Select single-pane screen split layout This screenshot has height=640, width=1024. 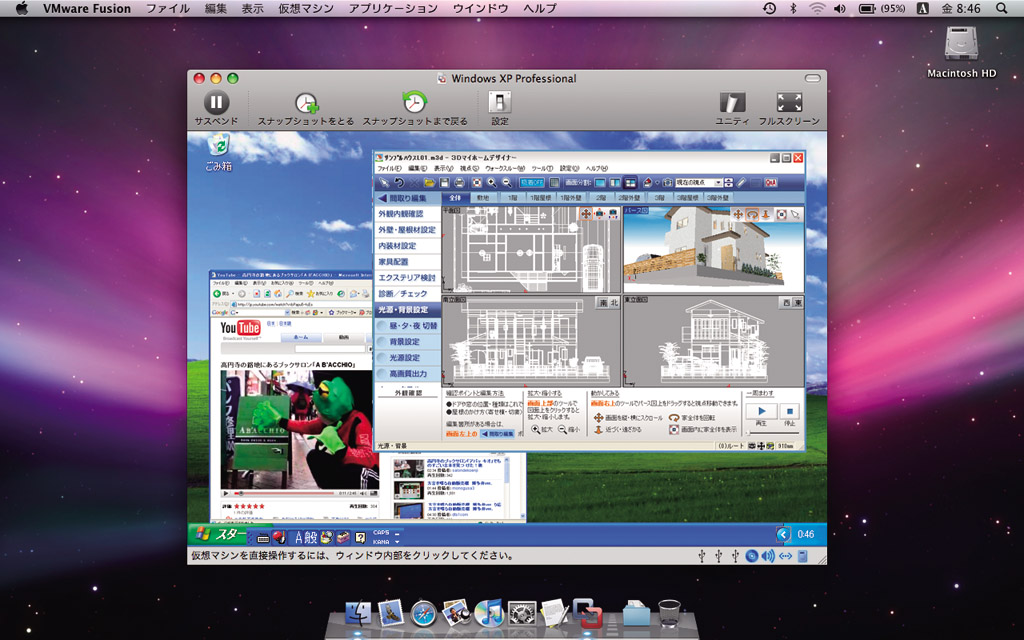(x=600, y=183)
